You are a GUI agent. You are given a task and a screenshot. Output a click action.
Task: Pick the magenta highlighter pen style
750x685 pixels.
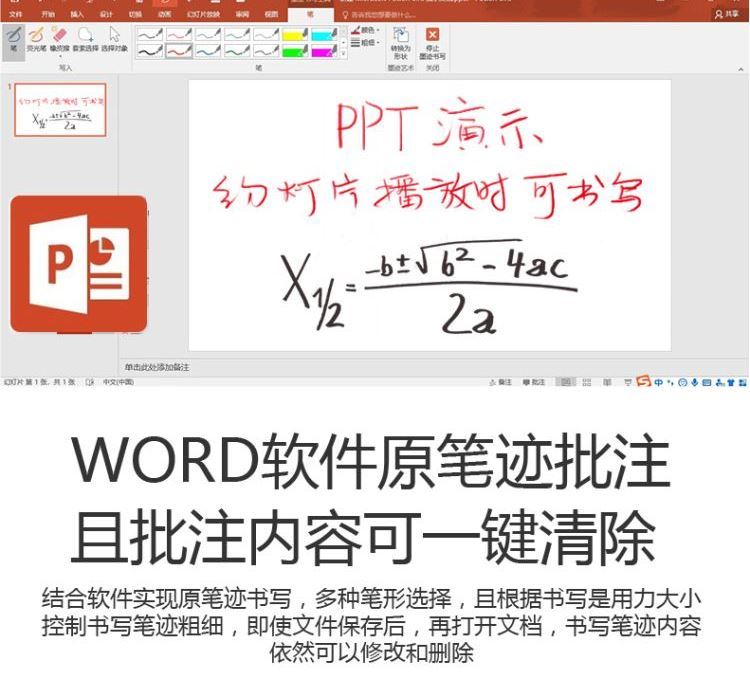pyautogui.click(x=324, y=51)
